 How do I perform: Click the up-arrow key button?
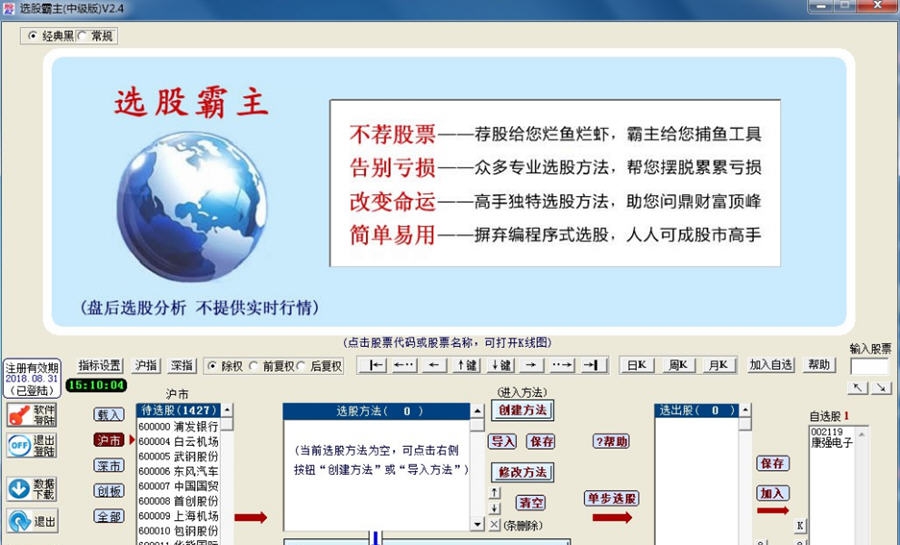[x=467, y=365]
